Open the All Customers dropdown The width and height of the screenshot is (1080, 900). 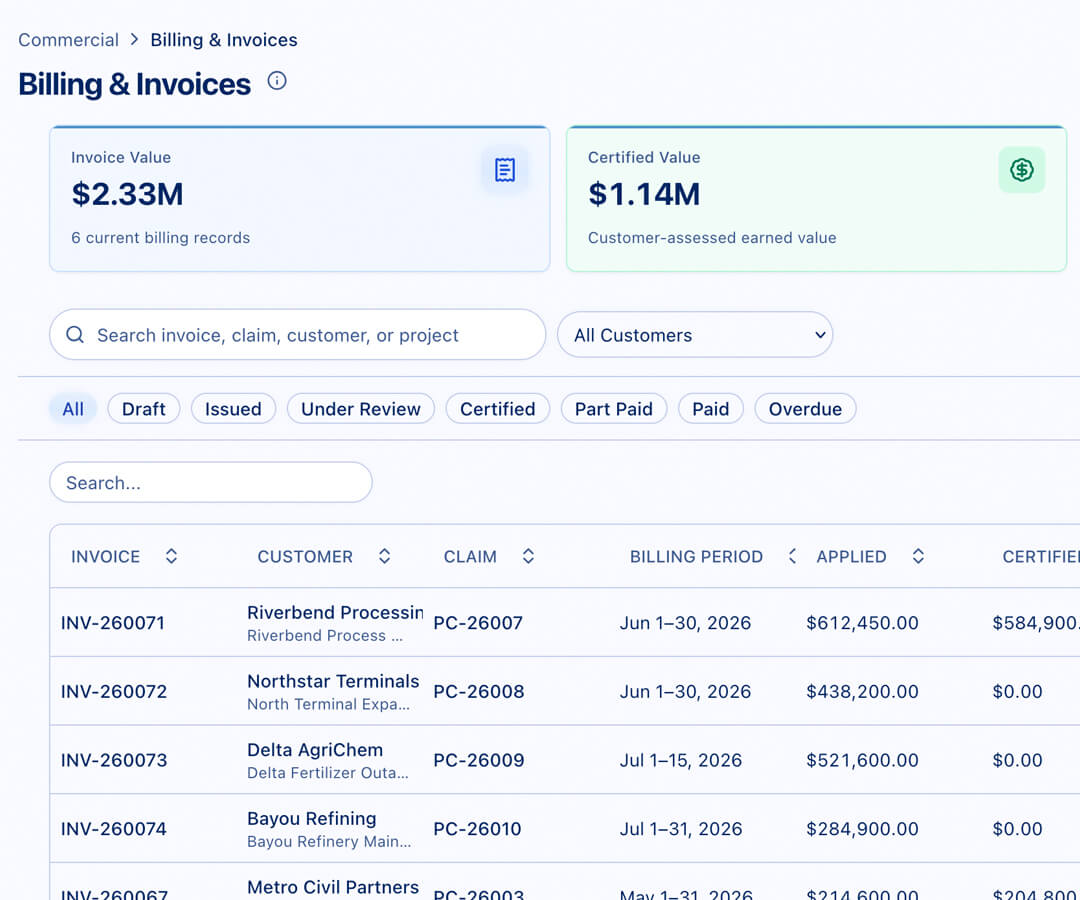[695, 335]
